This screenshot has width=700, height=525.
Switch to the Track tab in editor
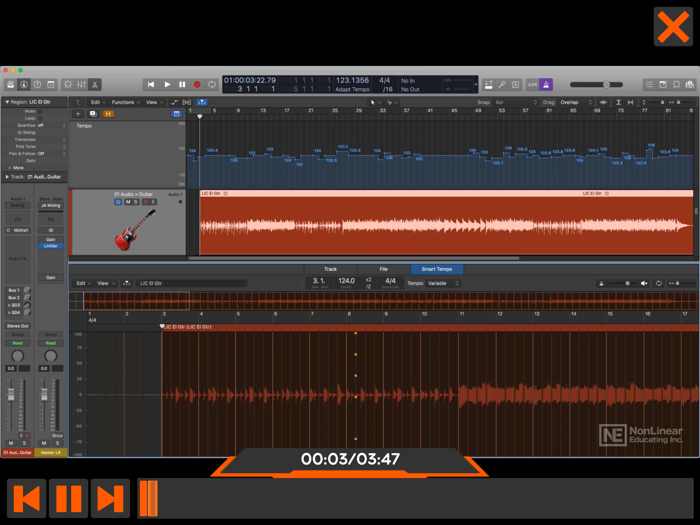[x=330, y=269]
